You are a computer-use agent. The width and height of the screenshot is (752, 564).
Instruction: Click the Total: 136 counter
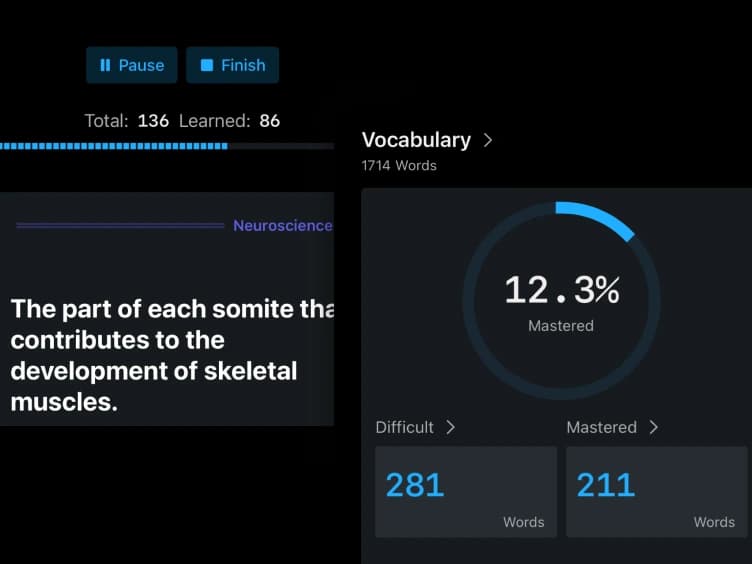pos(126,121)
